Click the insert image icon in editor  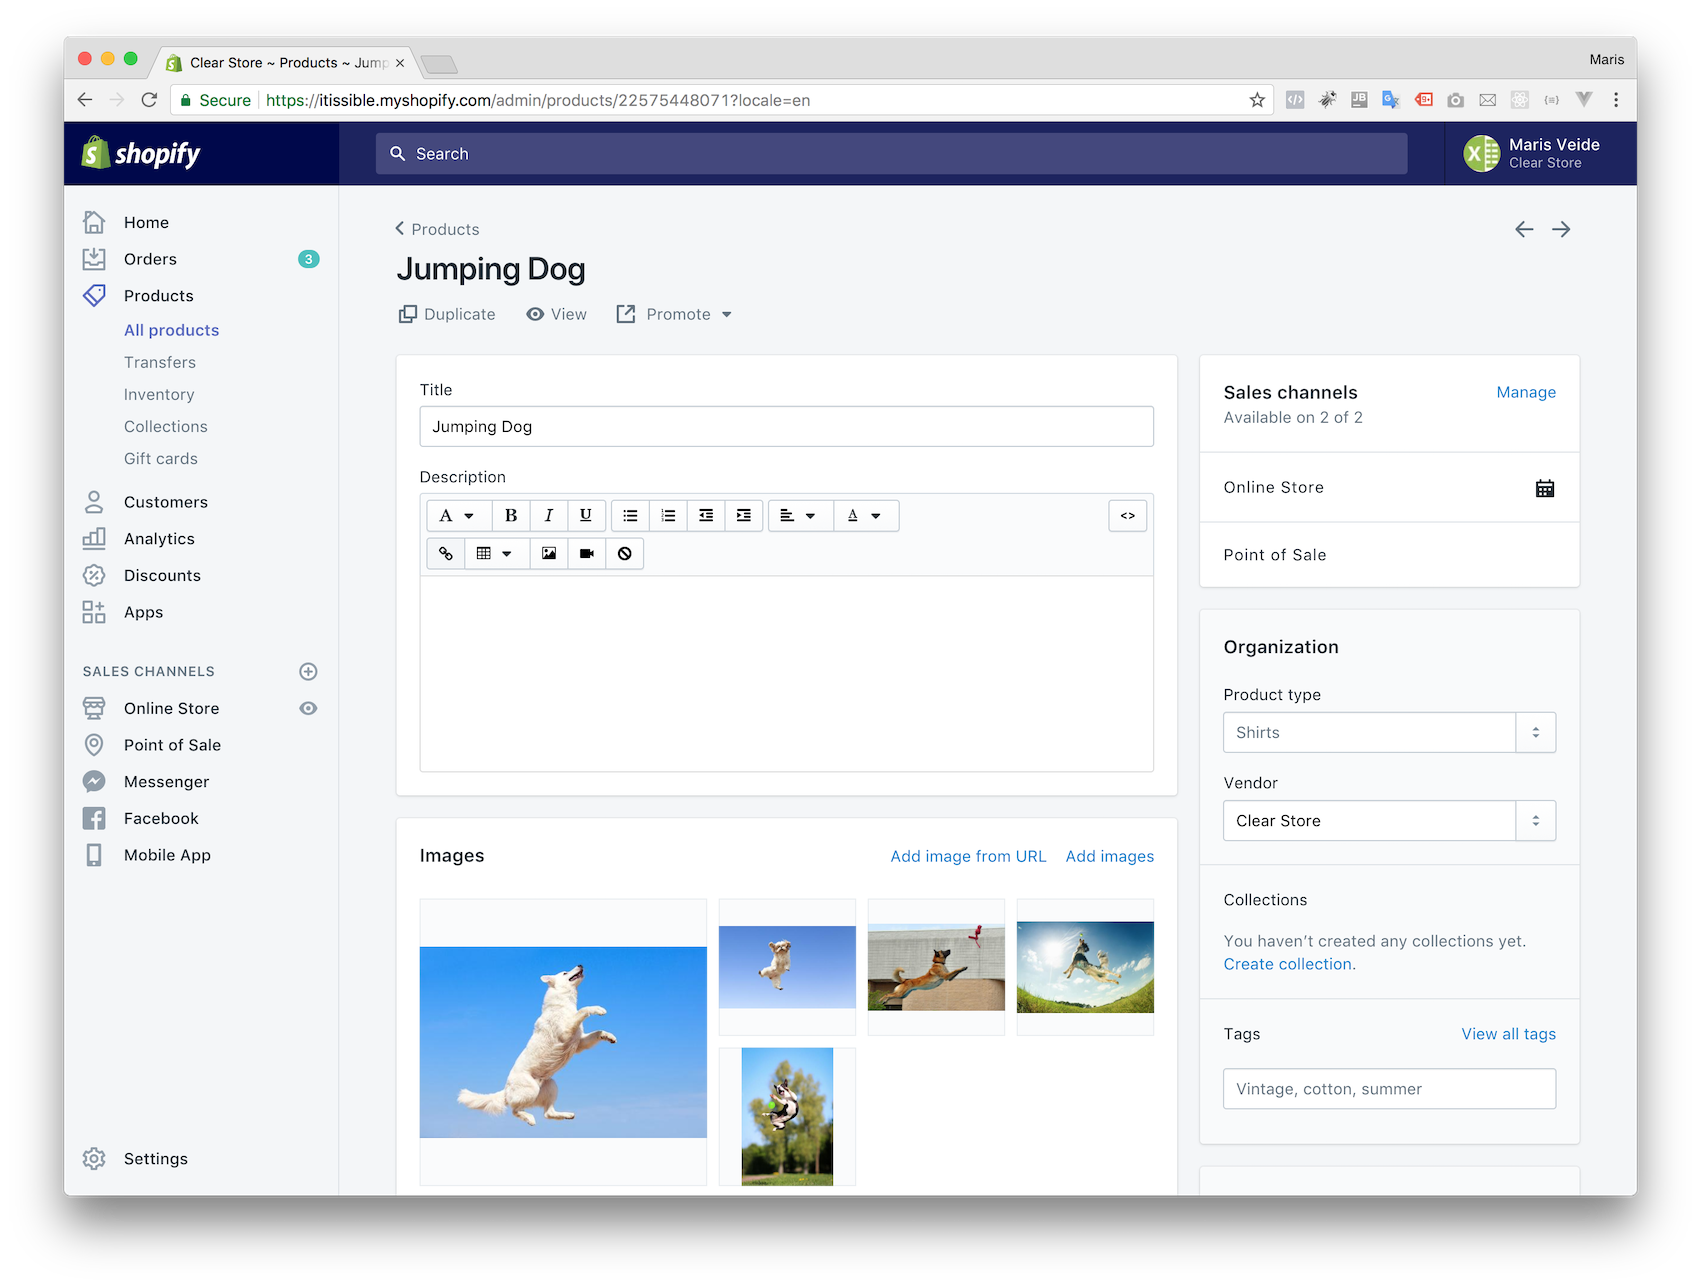[x=549, y=554]
